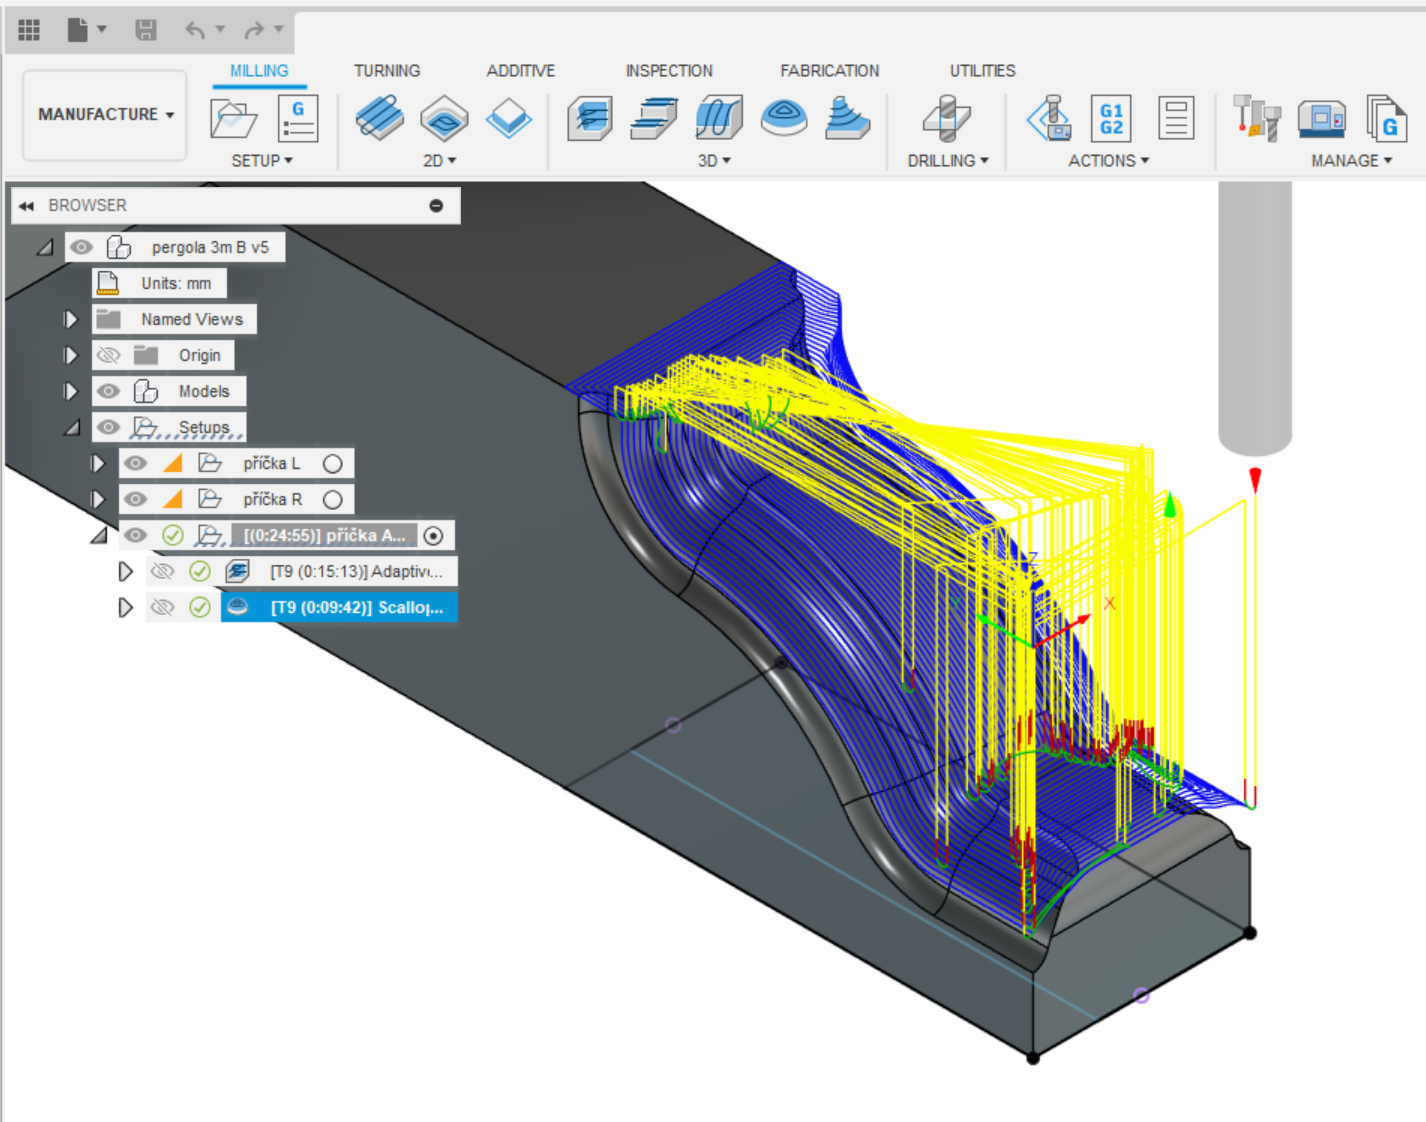
Task: Open the MANUFACTURE workspace dropdown
Action: point(105,115)
